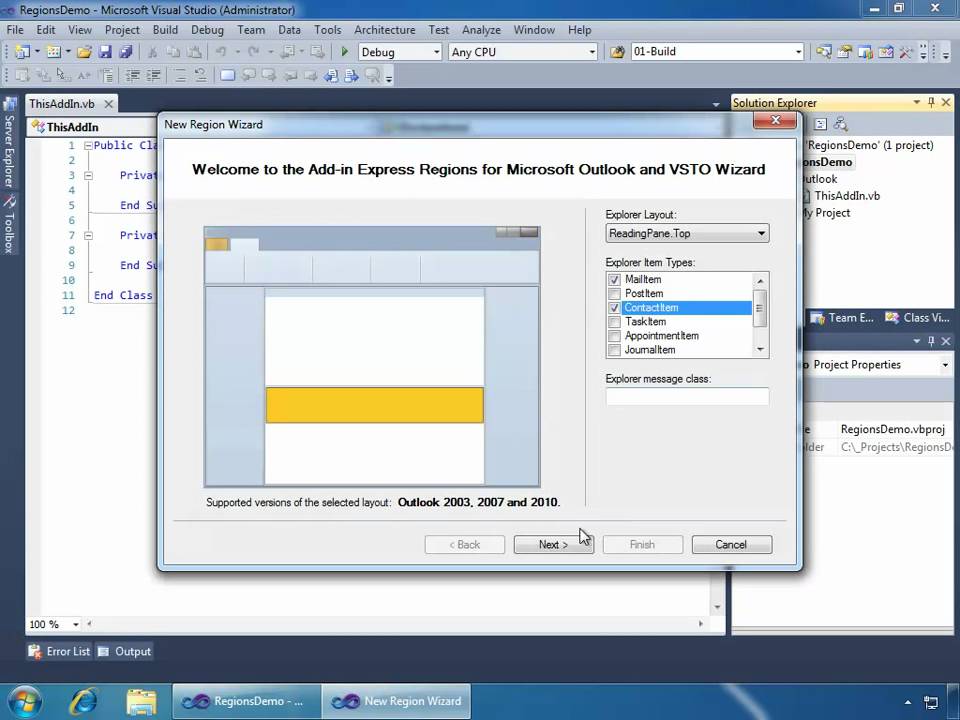
Task: Click the Paste toolbar icon
Action: pos(193,52)
